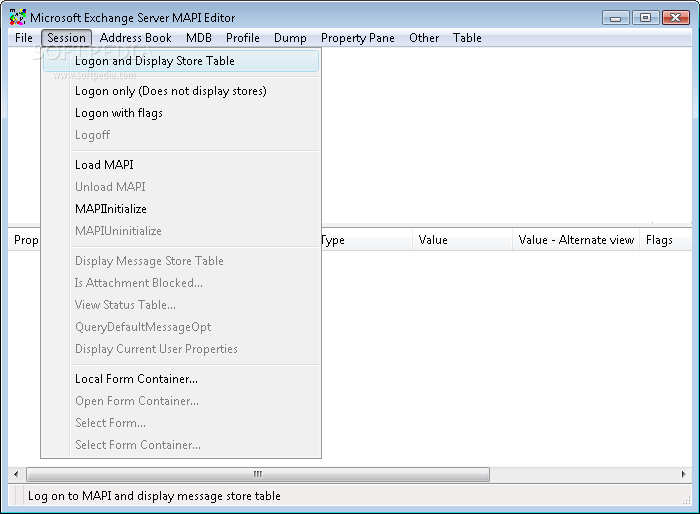Click the Prop column header
Screen dimensions: 700x514
(25, 240)
